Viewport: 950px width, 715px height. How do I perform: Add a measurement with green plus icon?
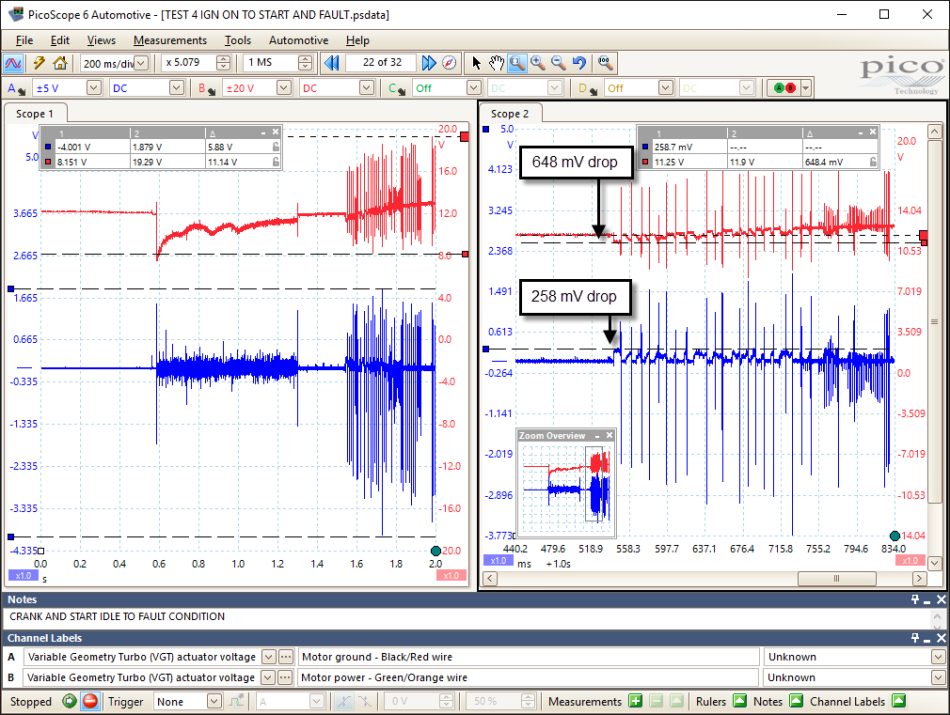635,702
